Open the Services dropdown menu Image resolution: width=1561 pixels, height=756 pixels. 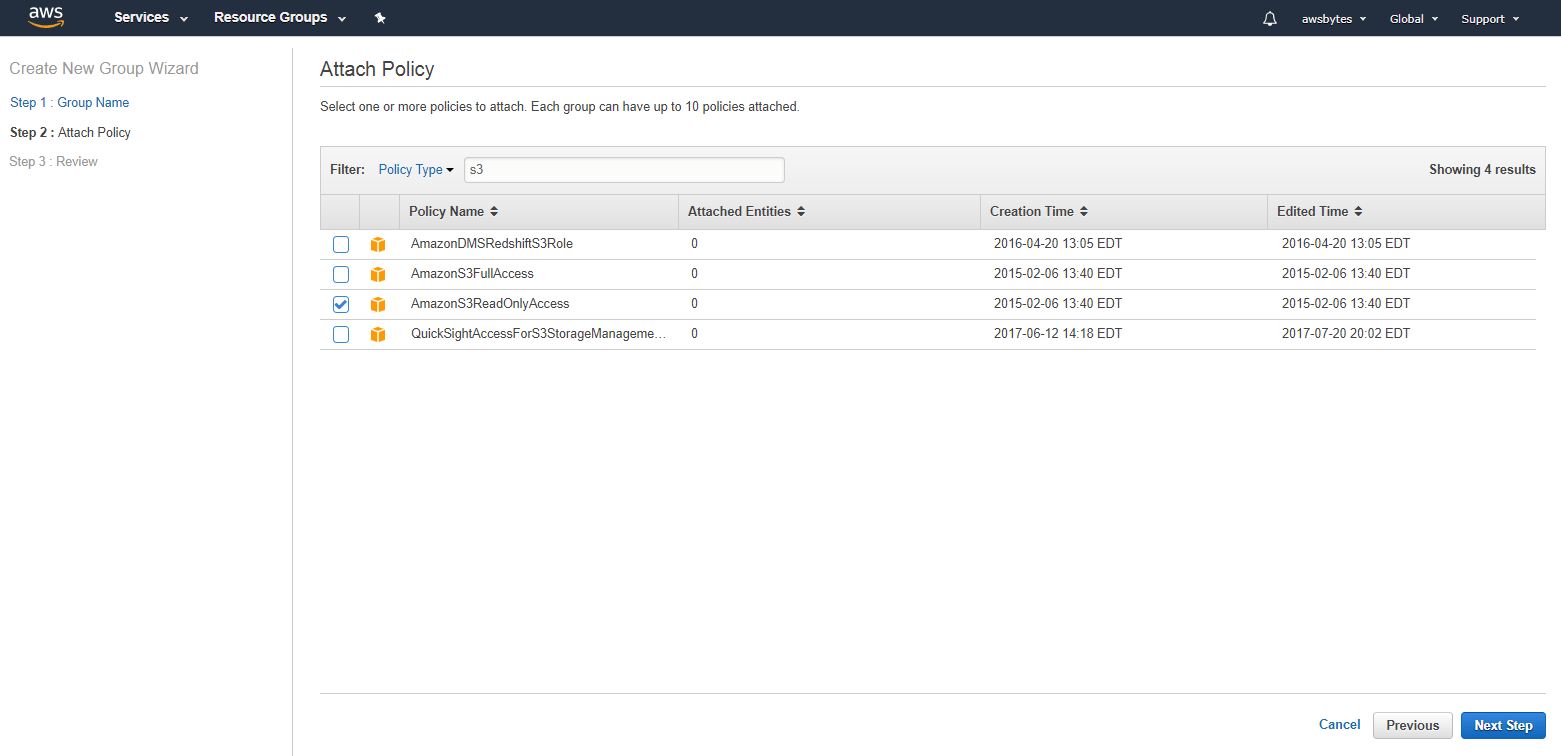tap(151, 18)
